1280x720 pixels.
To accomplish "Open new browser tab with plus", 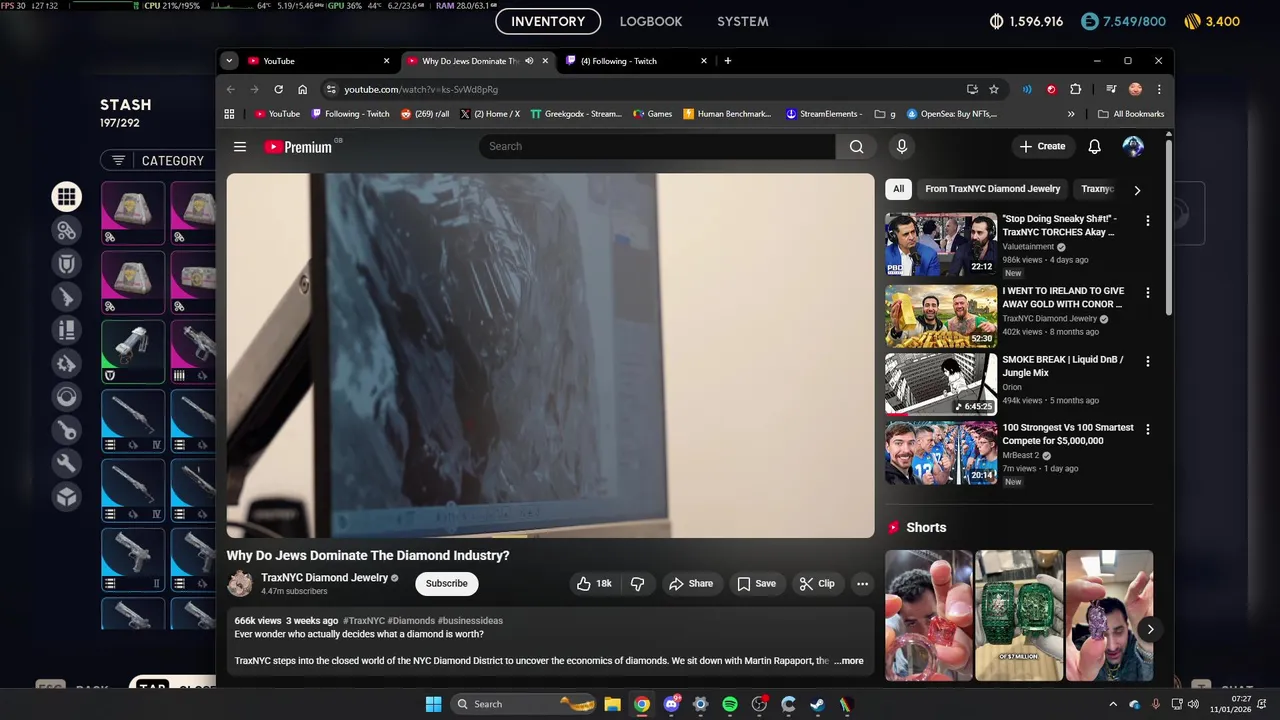I will 727,61.
